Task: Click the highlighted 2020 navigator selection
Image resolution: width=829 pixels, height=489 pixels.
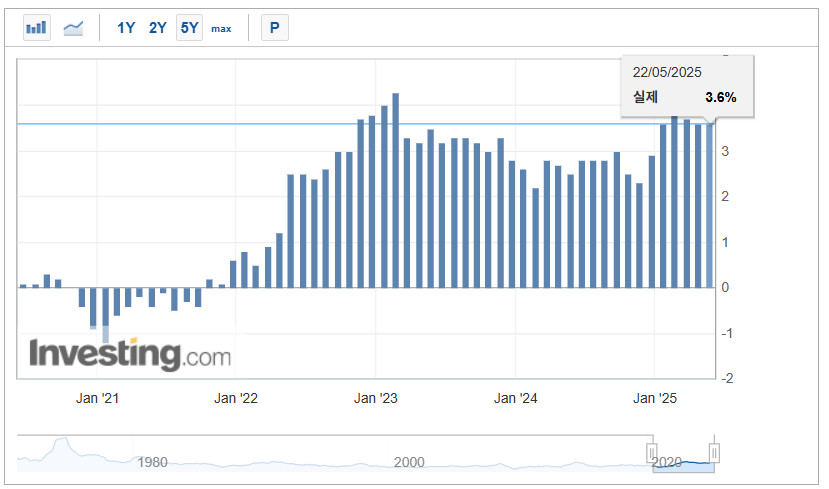Action: (x=683, y=467)
